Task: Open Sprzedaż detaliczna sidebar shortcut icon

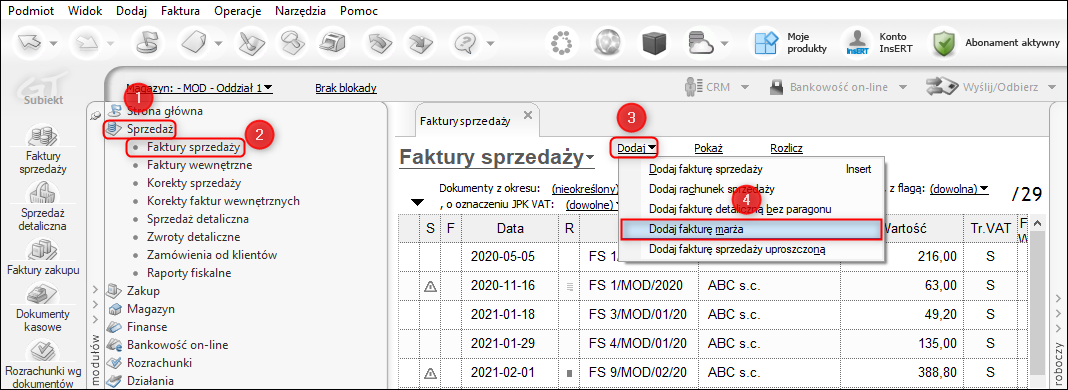Action: pyautogui.click(x=43, y=195)
